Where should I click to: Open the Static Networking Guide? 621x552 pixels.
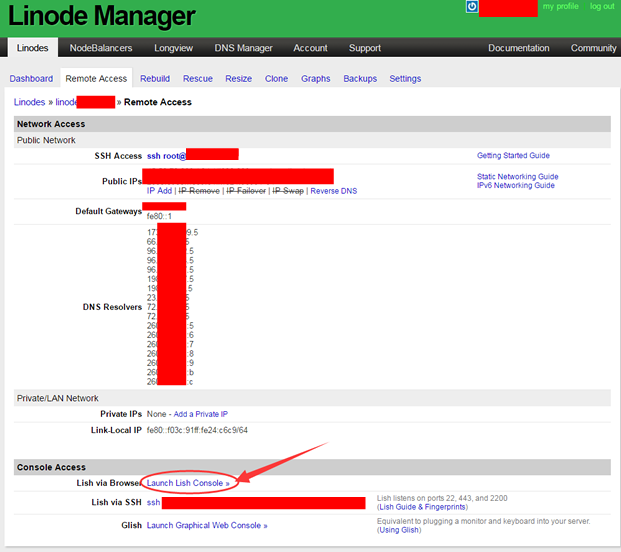click(x=518, y=176)
